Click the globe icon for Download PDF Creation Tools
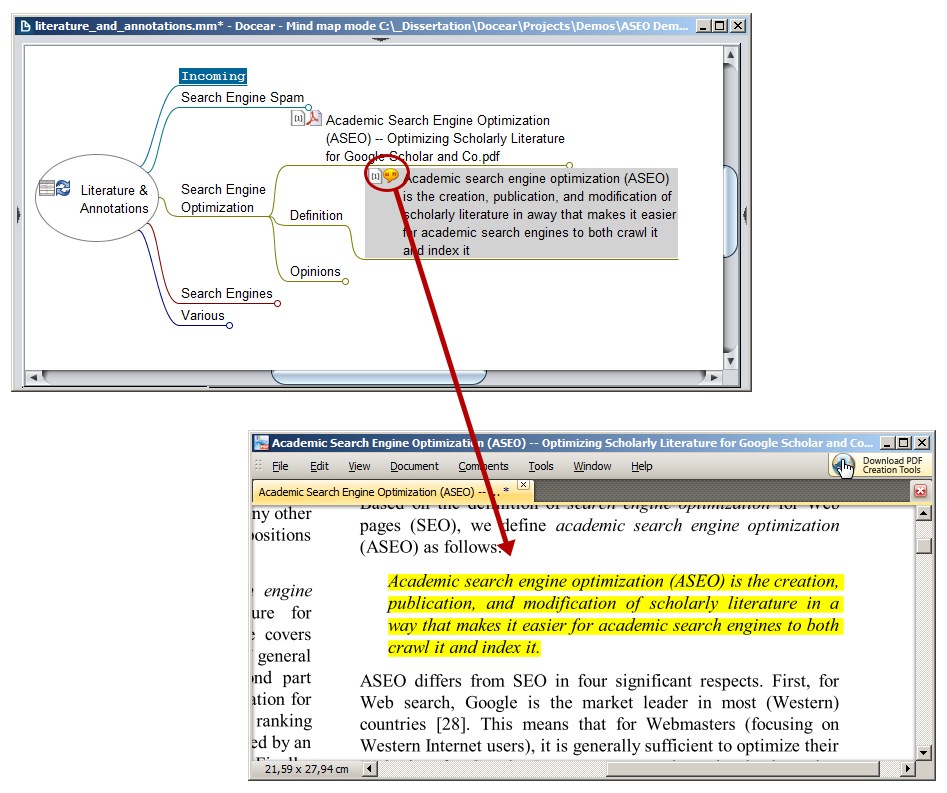This screenshot has height=793, width=947. (x=843, y=466)
